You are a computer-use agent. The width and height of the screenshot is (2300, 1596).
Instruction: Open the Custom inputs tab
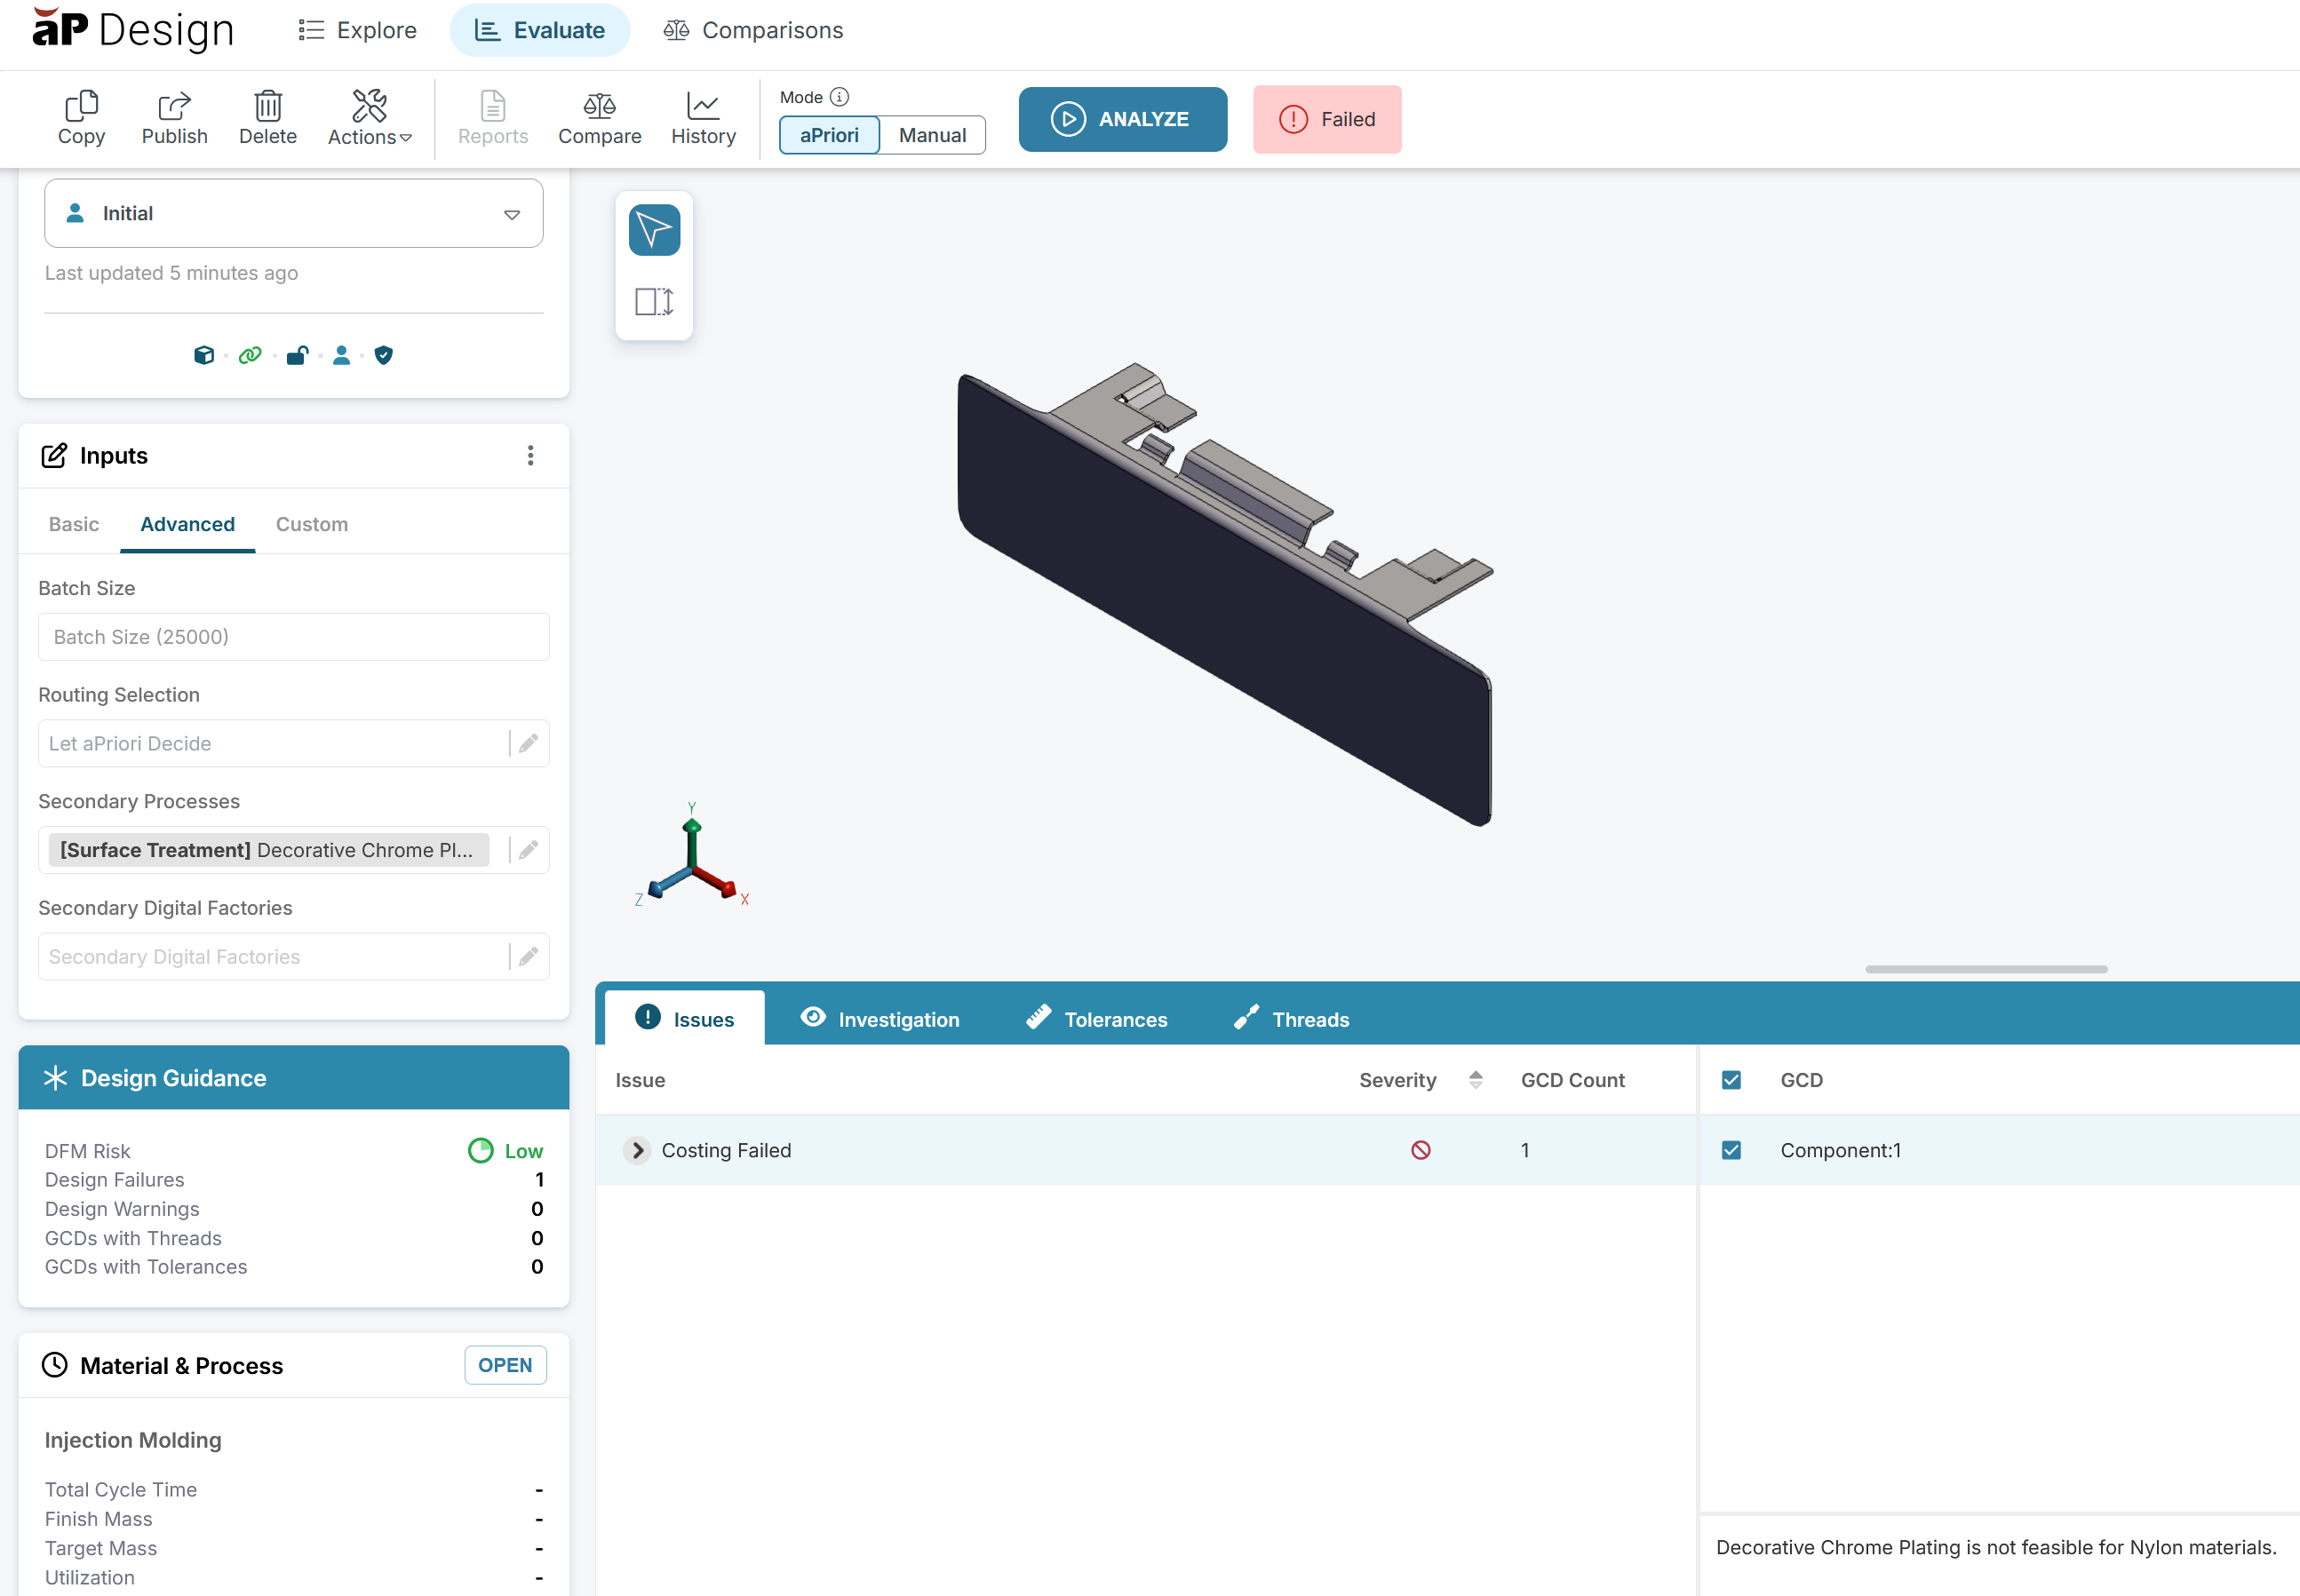[312, 524]
